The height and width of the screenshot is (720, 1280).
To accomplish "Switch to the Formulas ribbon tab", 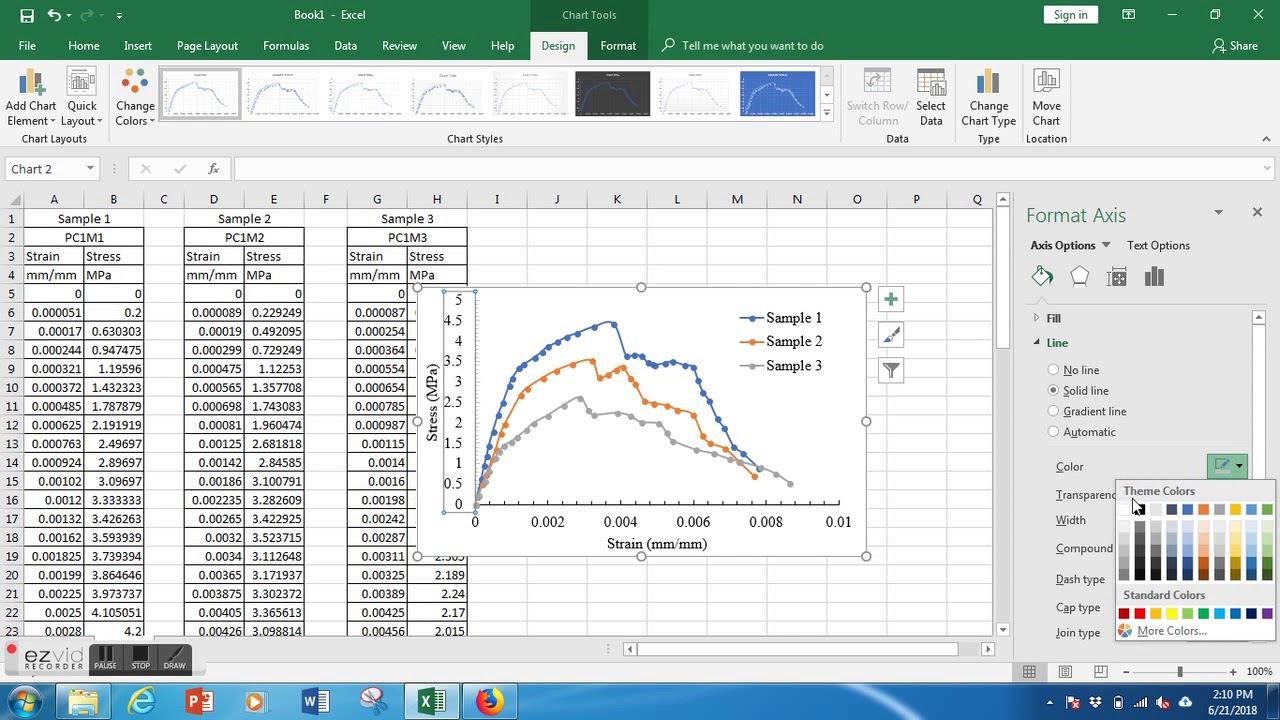I will (286, 46).
